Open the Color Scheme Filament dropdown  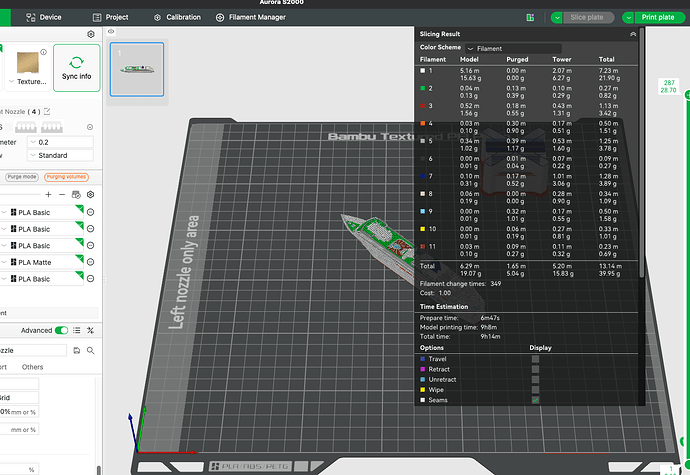pos(513,48)
